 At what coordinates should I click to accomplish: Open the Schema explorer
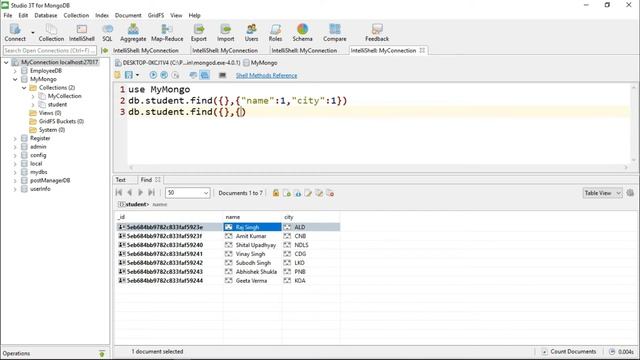(302, 32)
